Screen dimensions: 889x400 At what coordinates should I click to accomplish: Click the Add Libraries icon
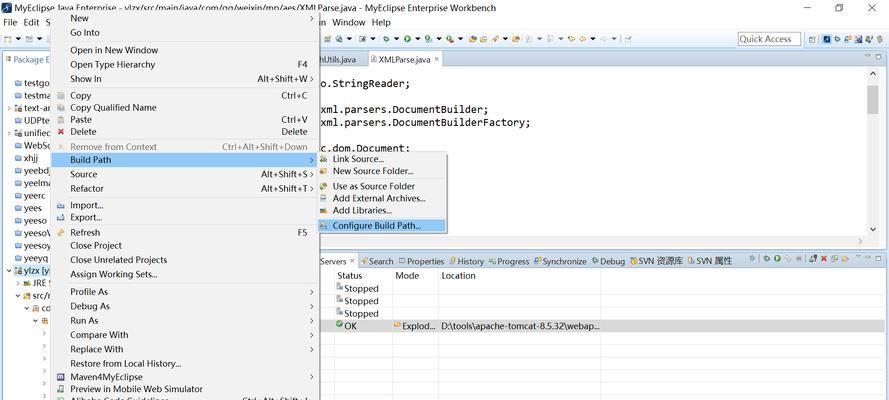tap(323, 210)
